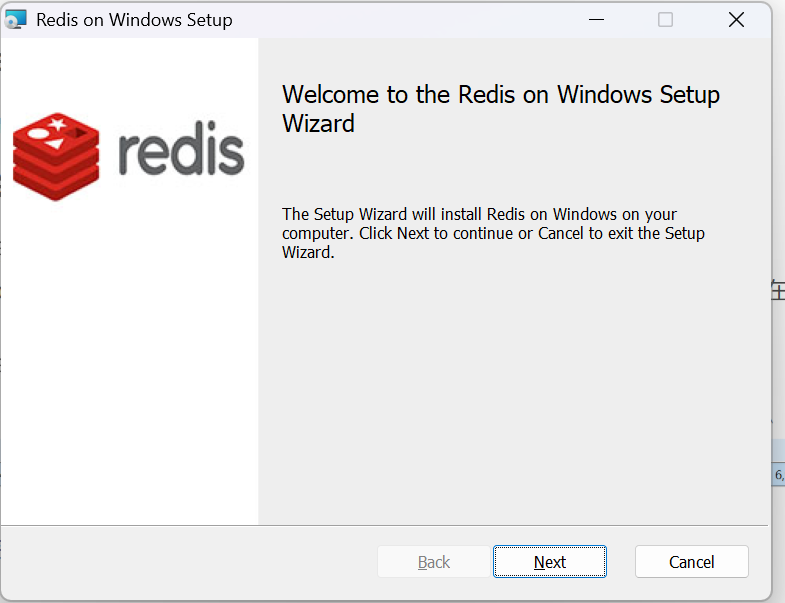Click the Next button
Screen dimensions: 785x603
(550, 561)
